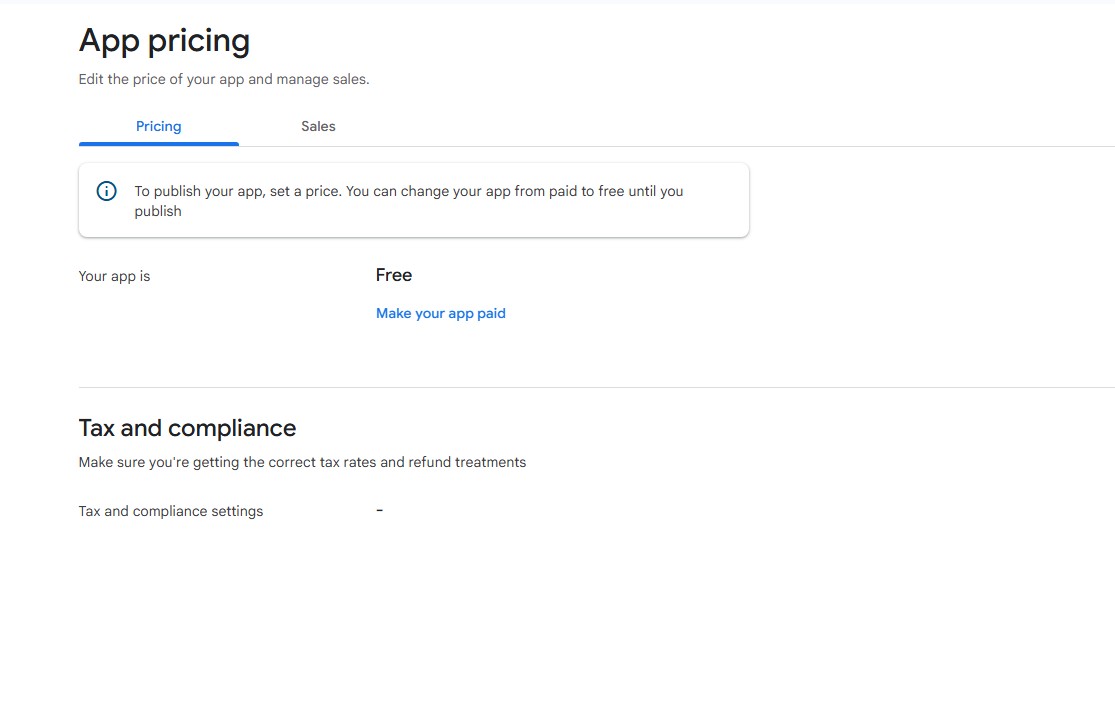Select the Pricing tab
The height and width of the screenshot is (718, 1115).
click(x=158, y=126)
